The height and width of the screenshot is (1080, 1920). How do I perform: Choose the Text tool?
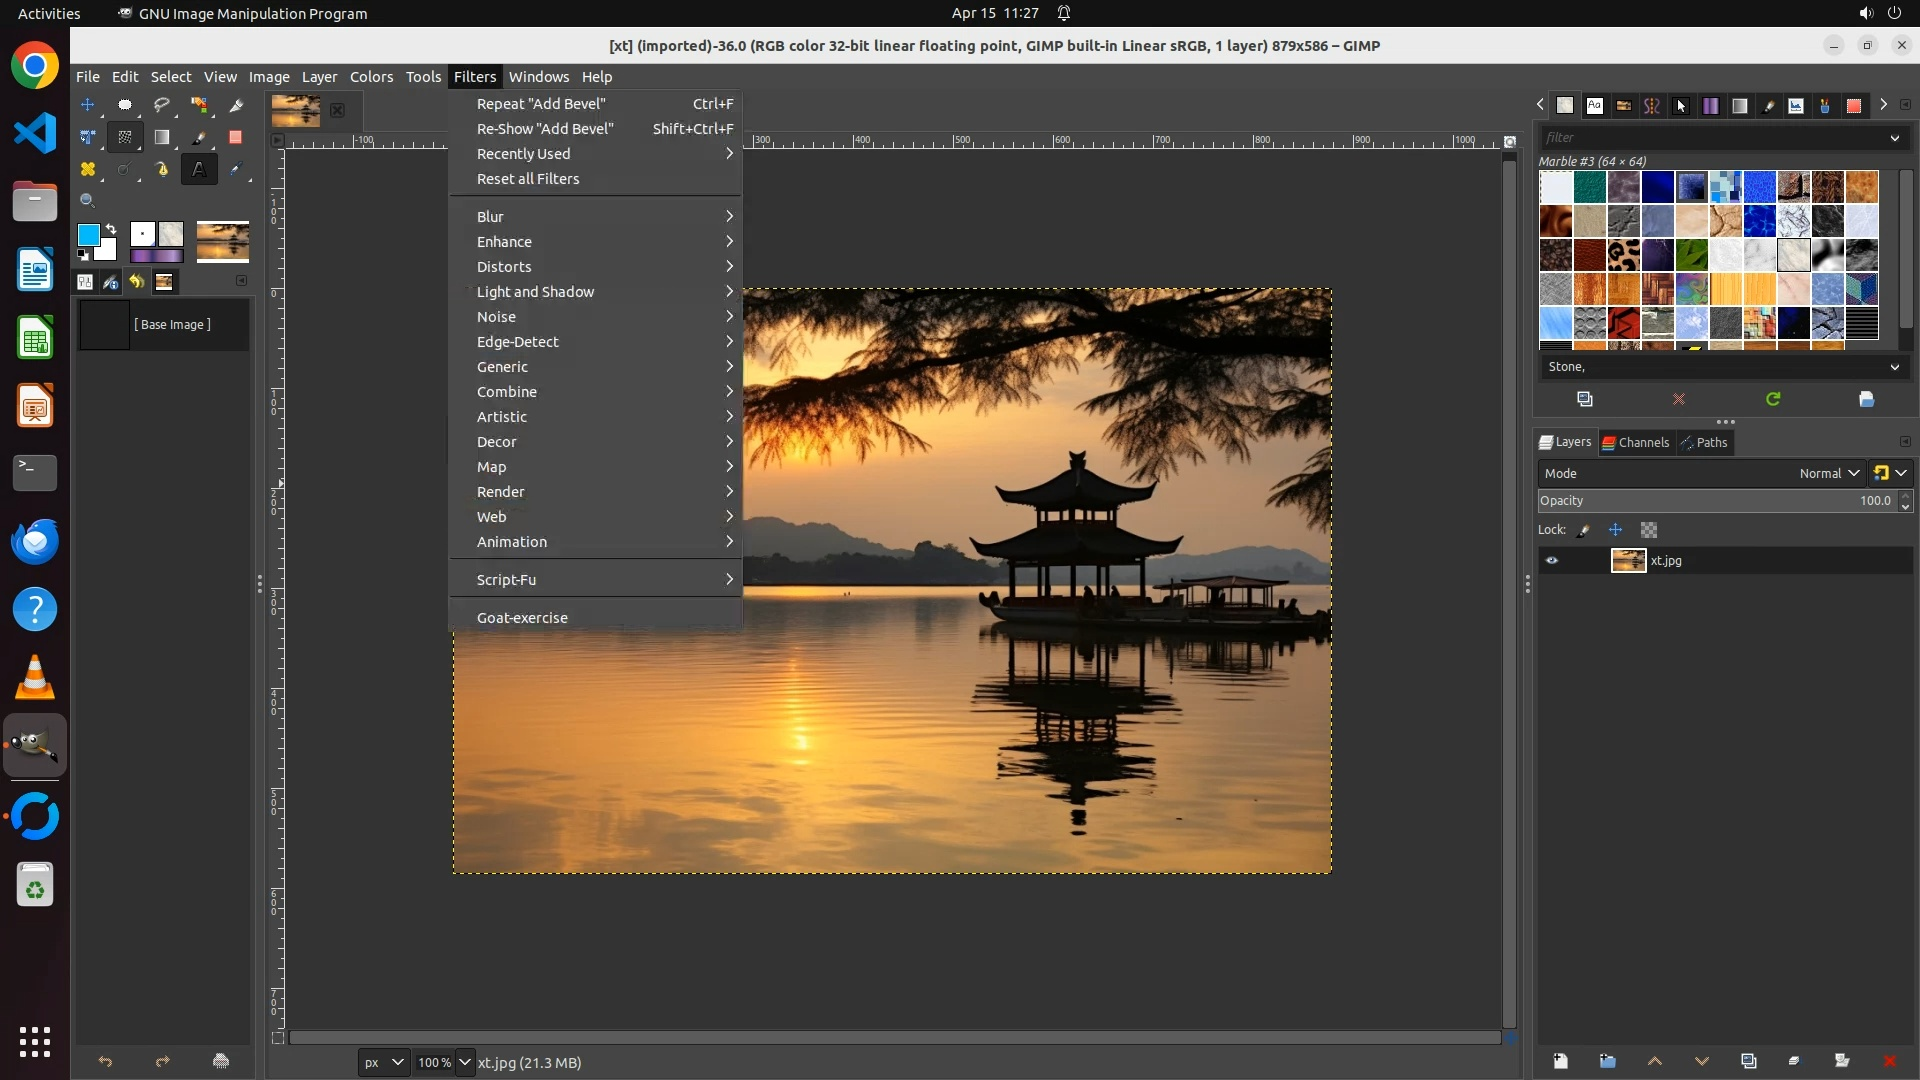point(199,170)
